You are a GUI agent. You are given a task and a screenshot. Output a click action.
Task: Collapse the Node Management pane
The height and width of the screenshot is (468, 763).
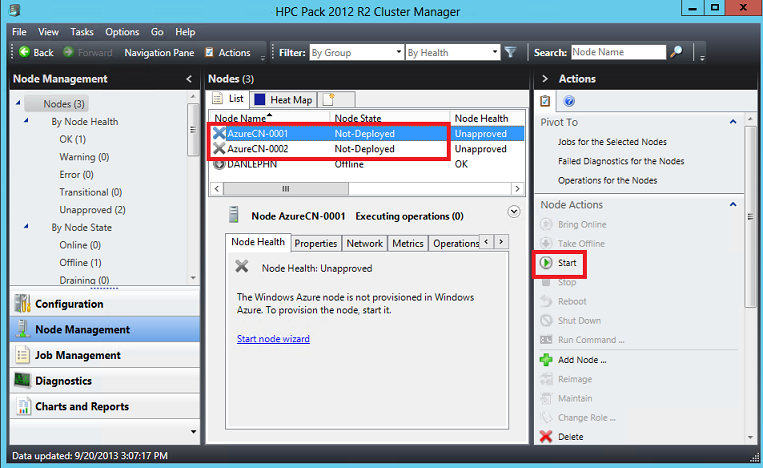tap(189, 79)
